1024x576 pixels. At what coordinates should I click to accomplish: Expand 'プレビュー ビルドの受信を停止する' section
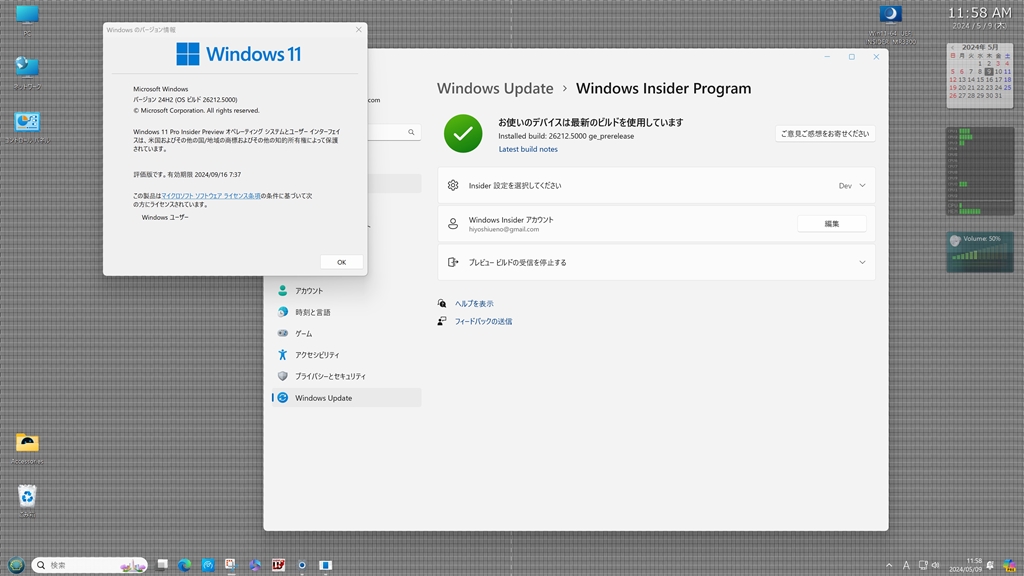click(x=862, y=262)
